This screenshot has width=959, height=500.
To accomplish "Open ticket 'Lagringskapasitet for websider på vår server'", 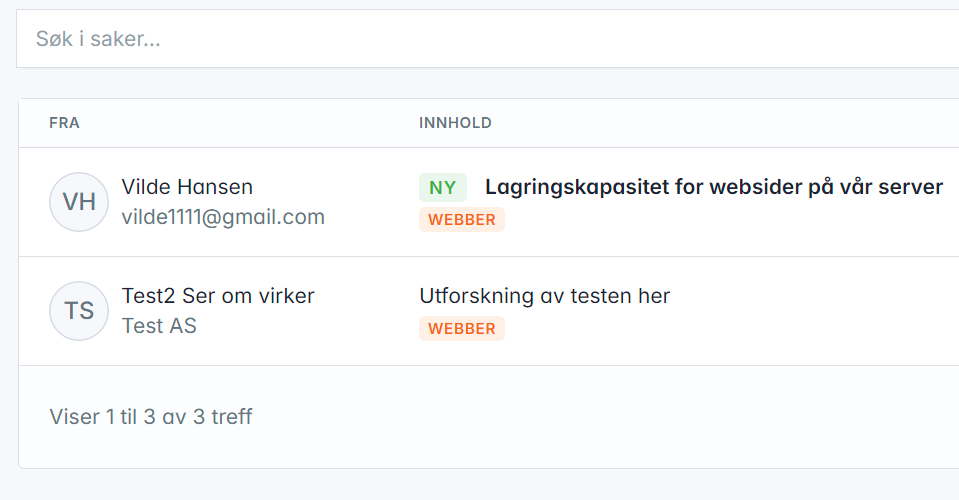I will 714,187.
